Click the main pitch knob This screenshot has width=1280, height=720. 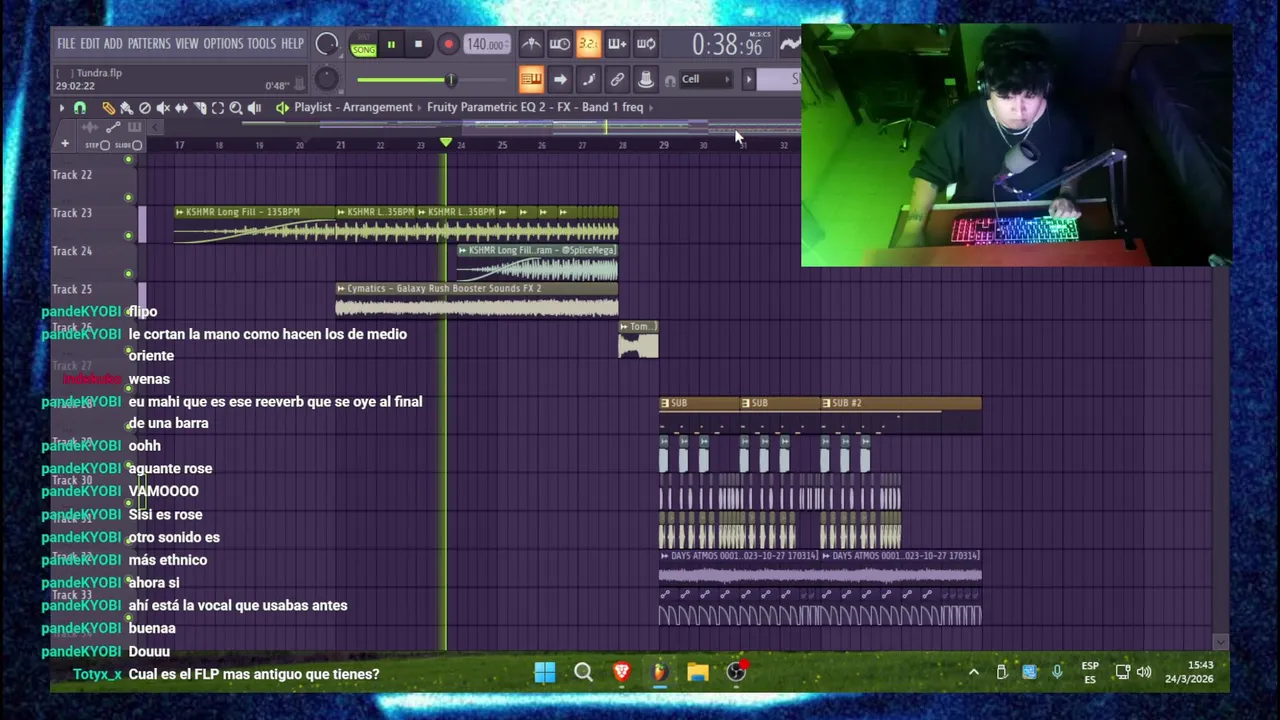326,80
